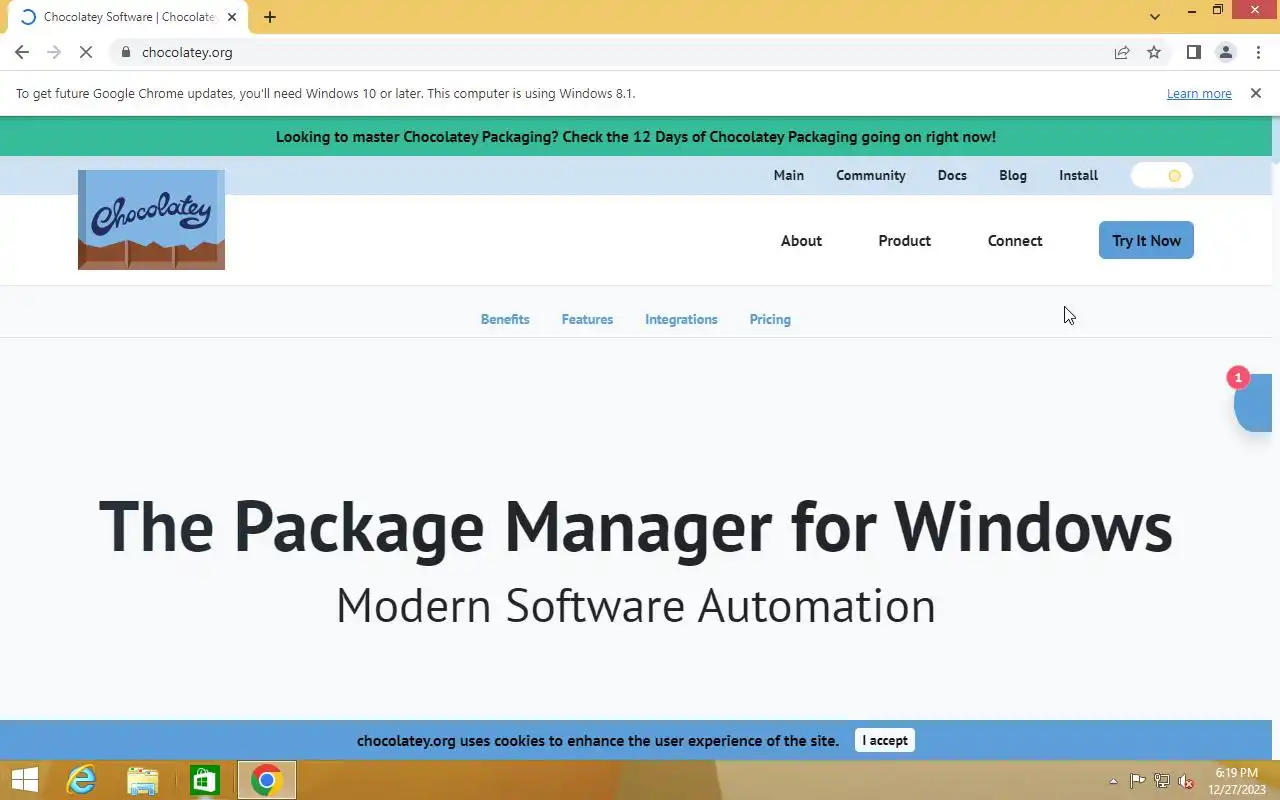Show hidden tray icons arrow

(x=1113, y=781)
